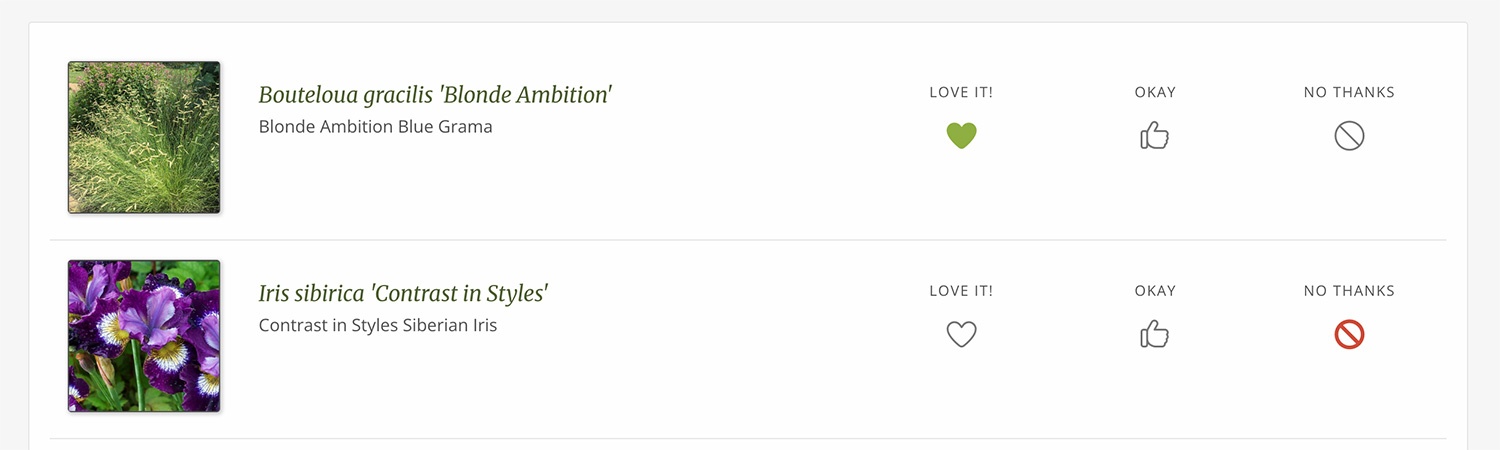
Task: Click the OKAY label in Siberian Iris row
Action: coord(1155,291)
